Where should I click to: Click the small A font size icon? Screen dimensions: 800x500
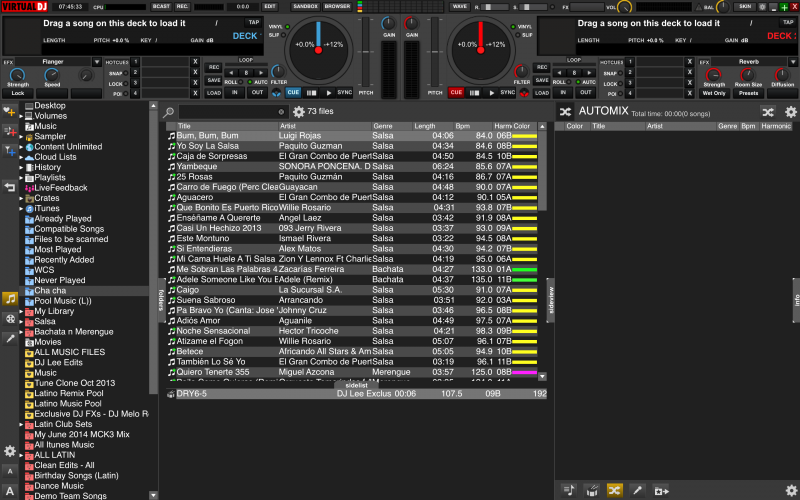[10, 471]
